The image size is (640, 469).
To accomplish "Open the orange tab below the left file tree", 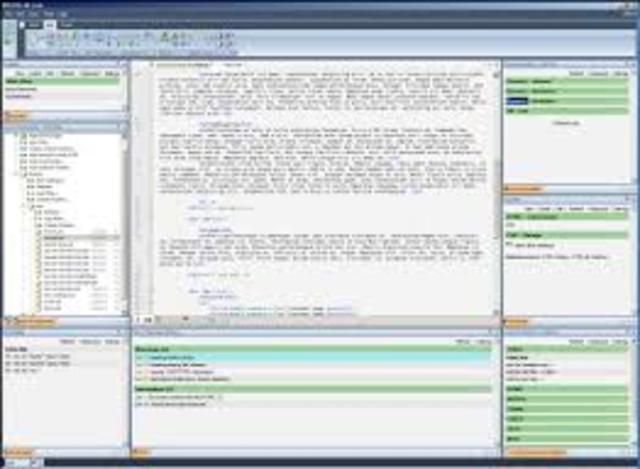I will coord(31,322).
